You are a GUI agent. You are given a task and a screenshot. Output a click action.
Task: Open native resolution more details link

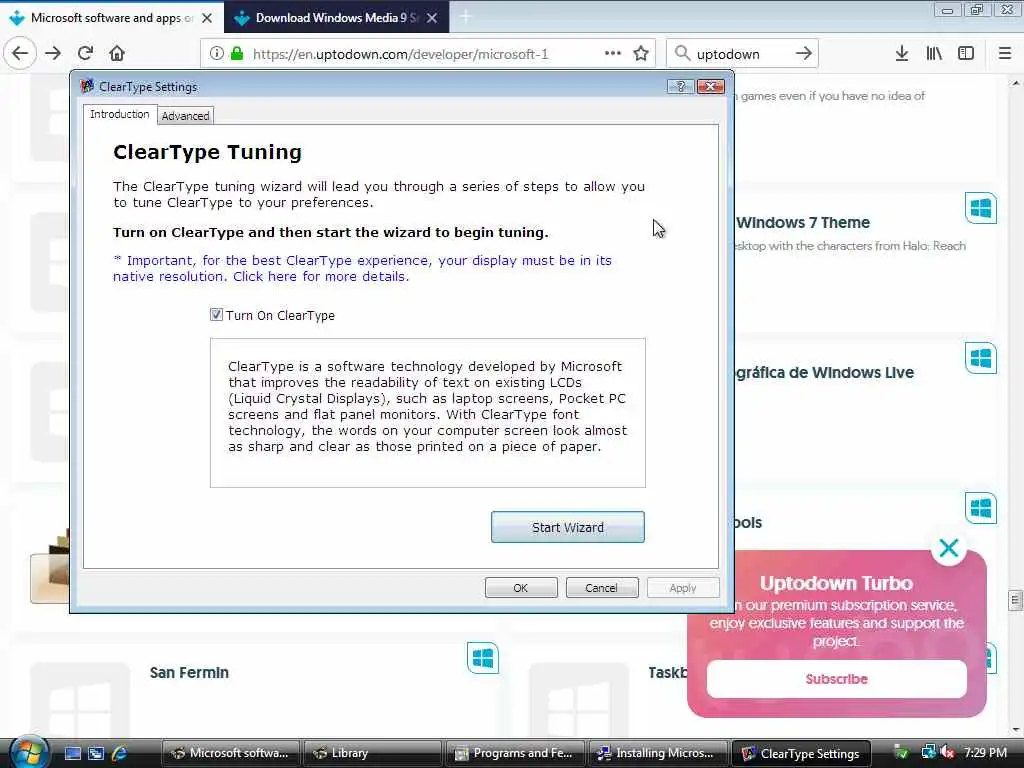tap(362, 268)
